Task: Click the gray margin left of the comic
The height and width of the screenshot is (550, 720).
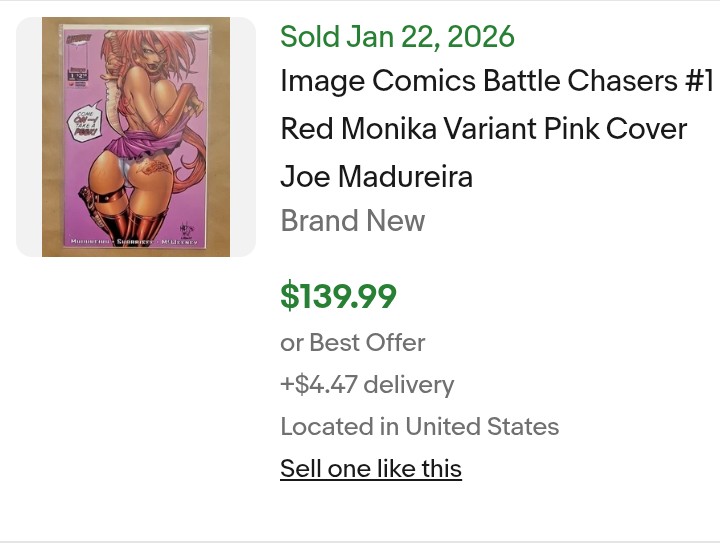Action: [29, 136]
